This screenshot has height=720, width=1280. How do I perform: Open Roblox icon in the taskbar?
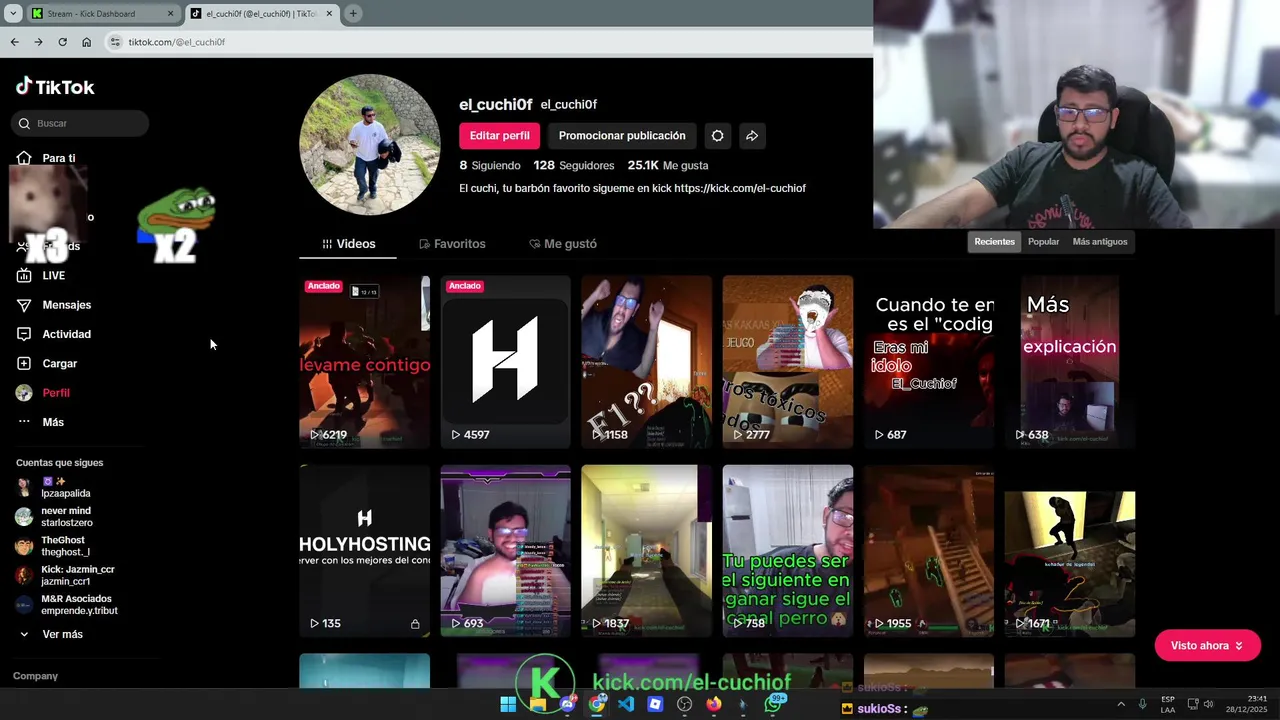tap(655, 704)
